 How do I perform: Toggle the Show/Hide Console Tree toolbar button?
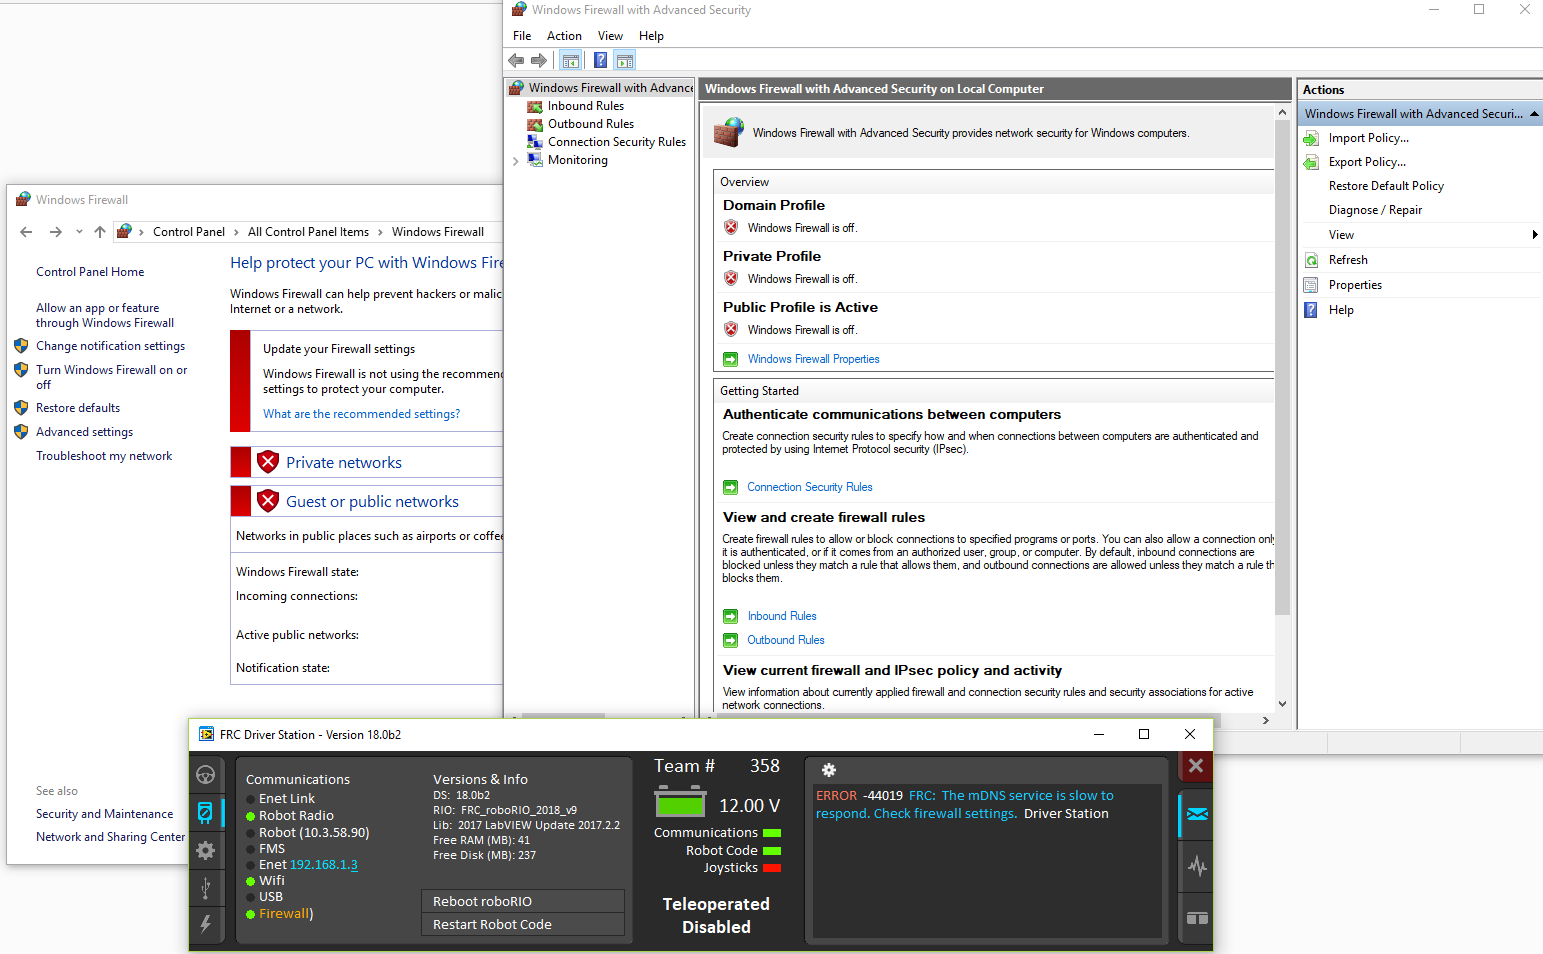pos(570,60)
